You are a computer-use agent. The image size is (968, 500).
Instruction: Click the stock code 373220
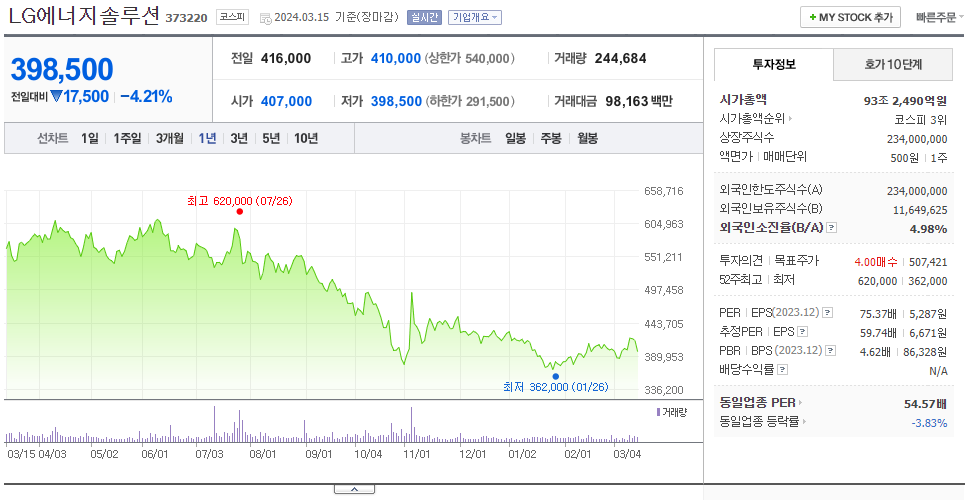(186, 18)
